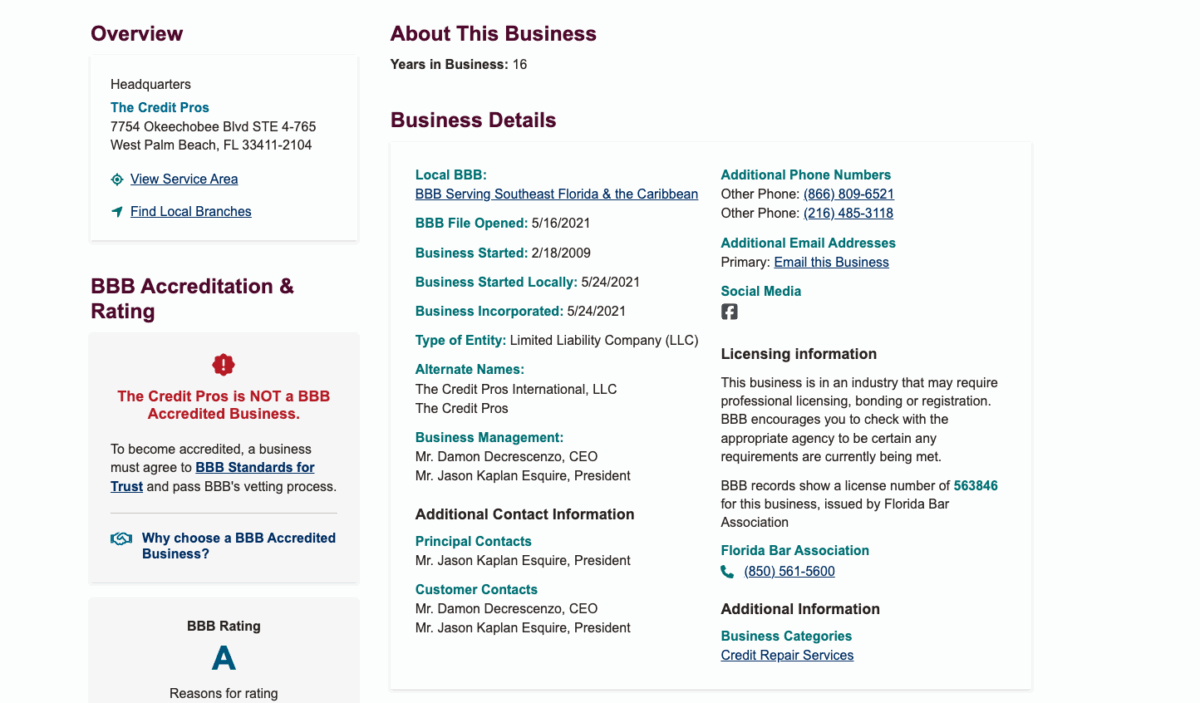Call other phone number (866) 809-6521
The image size is (1200, 703).
848,193
